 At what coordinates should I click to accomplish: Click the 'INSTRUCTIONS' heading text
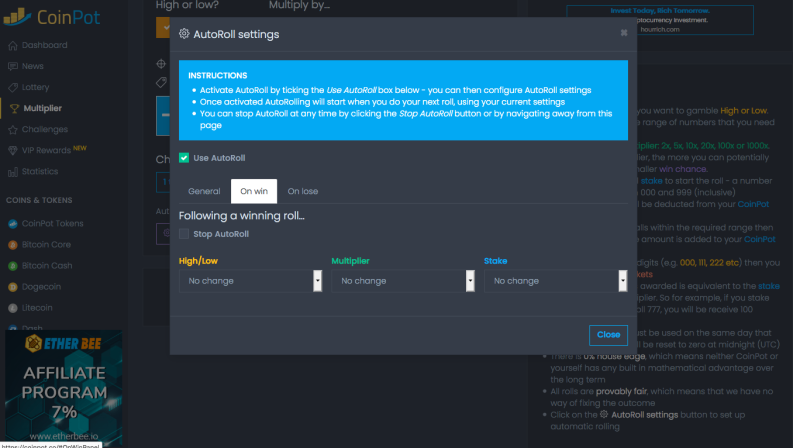pos(217,75)
